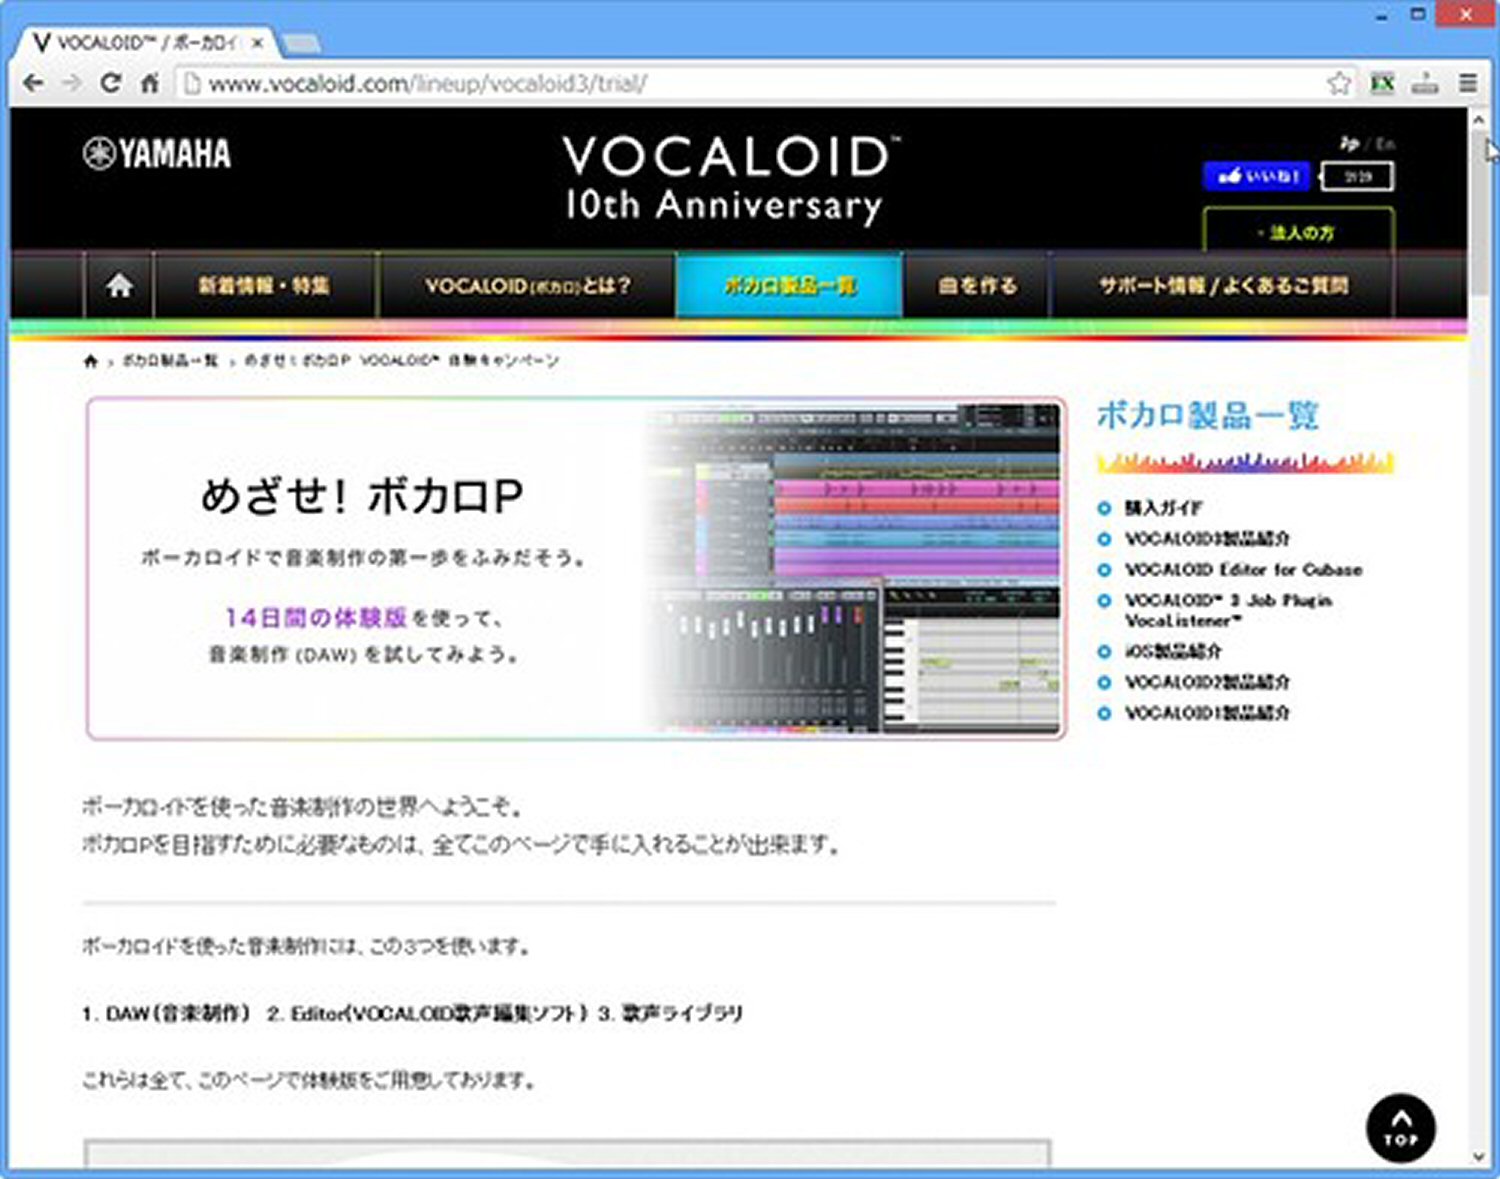Click the green EX extension icon
This screenshot has height=1179, width=1500.
click(x=1382, y=83)
